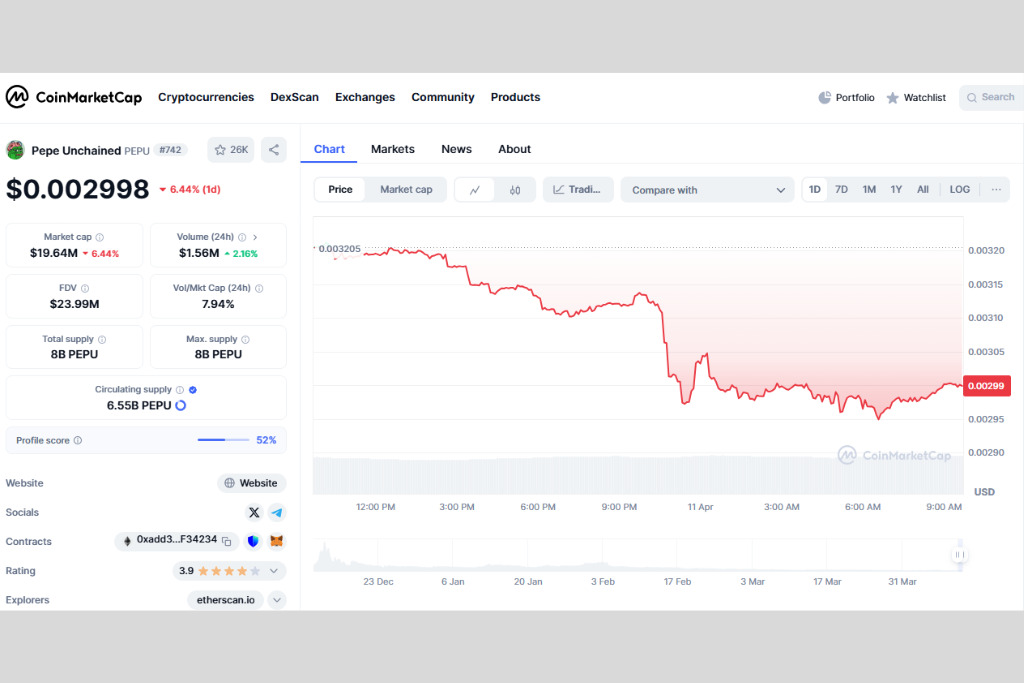
Task: Click Vol/Mkt Cap (24h) info icon
Action: tap(259, 288)
